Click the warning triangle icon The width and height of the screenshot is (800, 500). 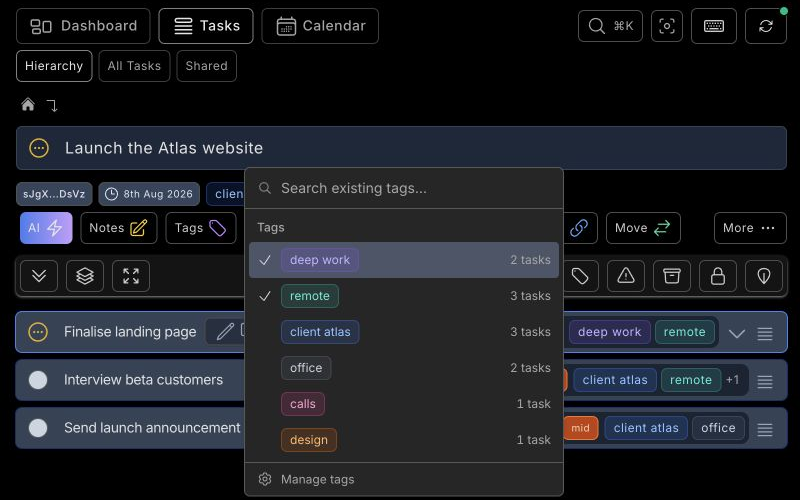tap(626, 276)
